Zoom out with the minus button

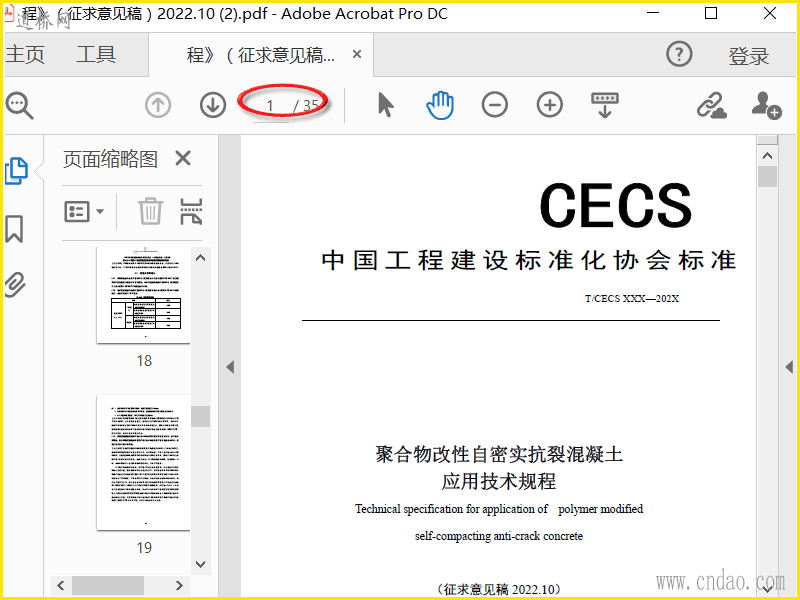[x=494, y=105]
